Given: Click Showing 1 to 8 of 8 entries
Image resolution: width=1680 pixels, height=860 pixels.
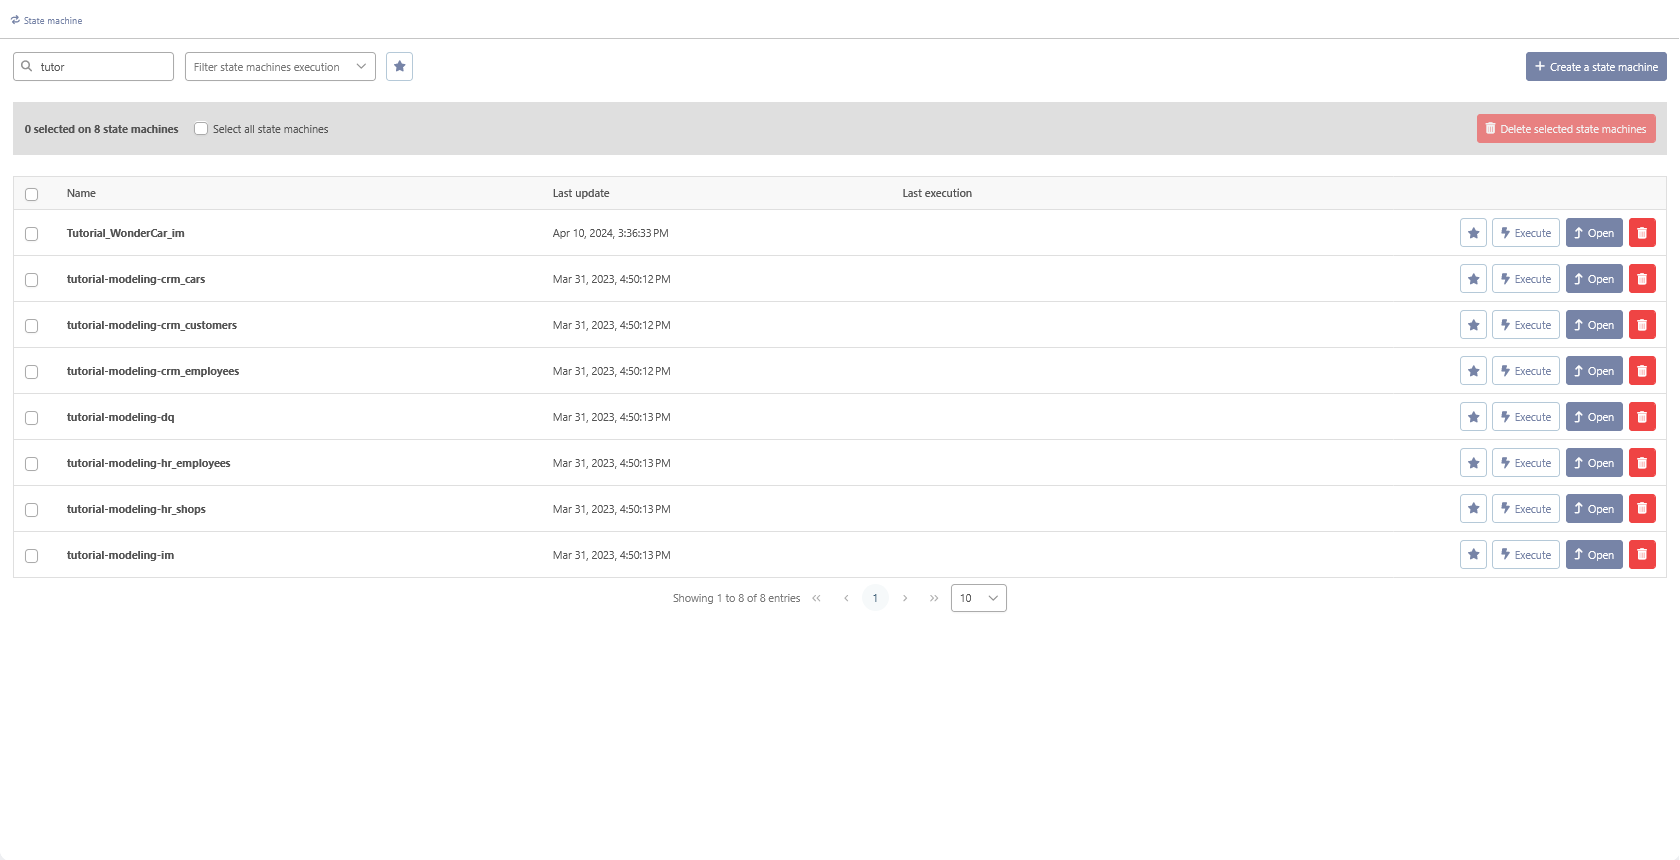Looking at the screenshot, I should coord(736,598).
